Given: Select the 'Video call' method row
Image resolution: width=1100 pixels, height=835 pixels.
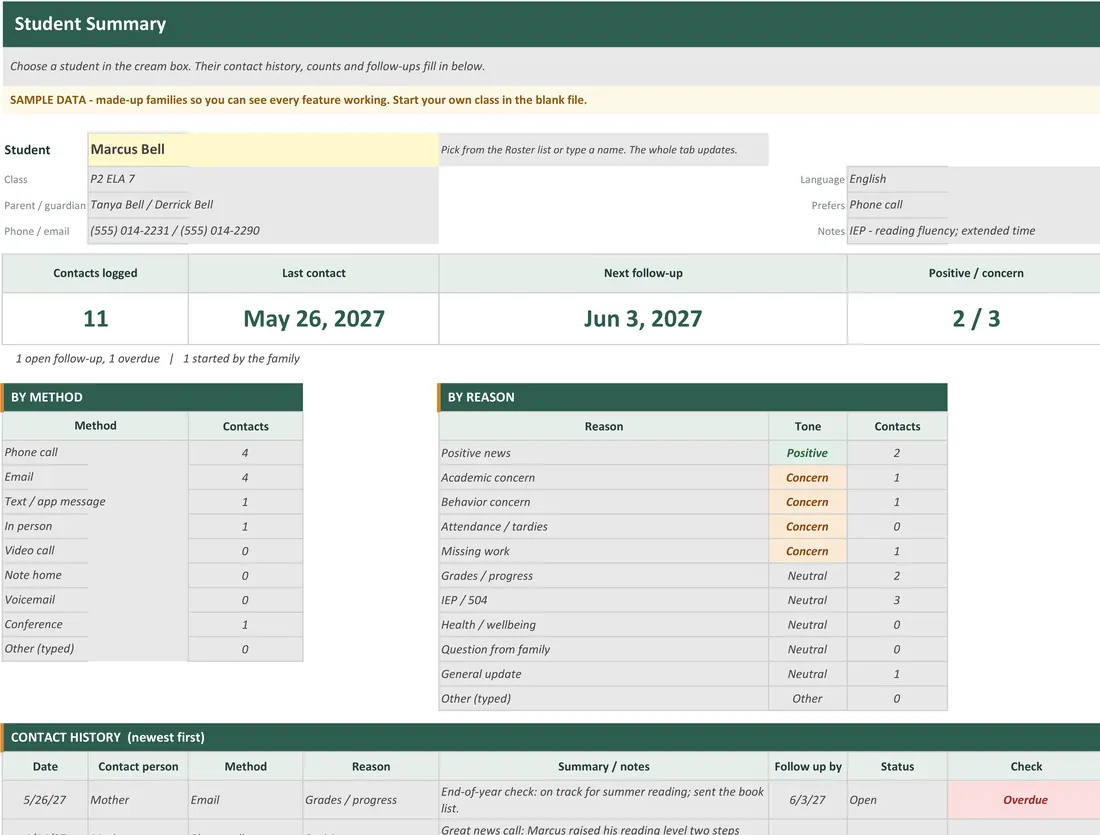Looking at the screenshot, I should coord(152,551).
